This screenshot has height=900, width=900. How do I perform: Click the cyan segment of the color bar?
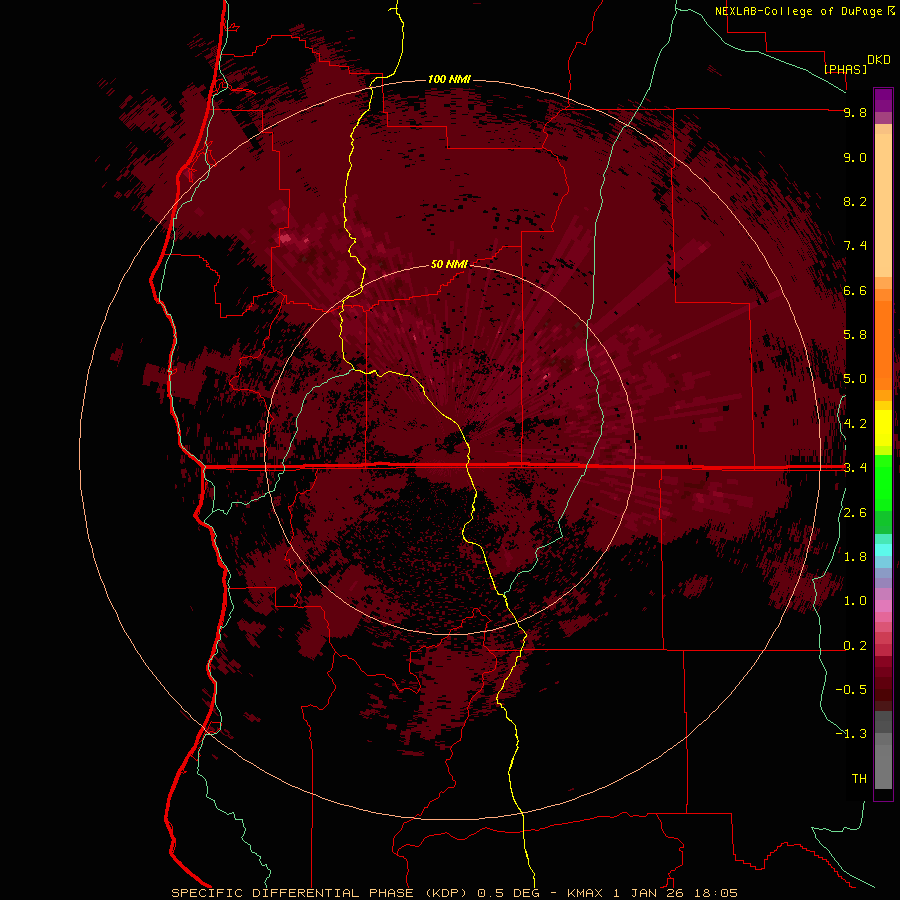[883, 550]
